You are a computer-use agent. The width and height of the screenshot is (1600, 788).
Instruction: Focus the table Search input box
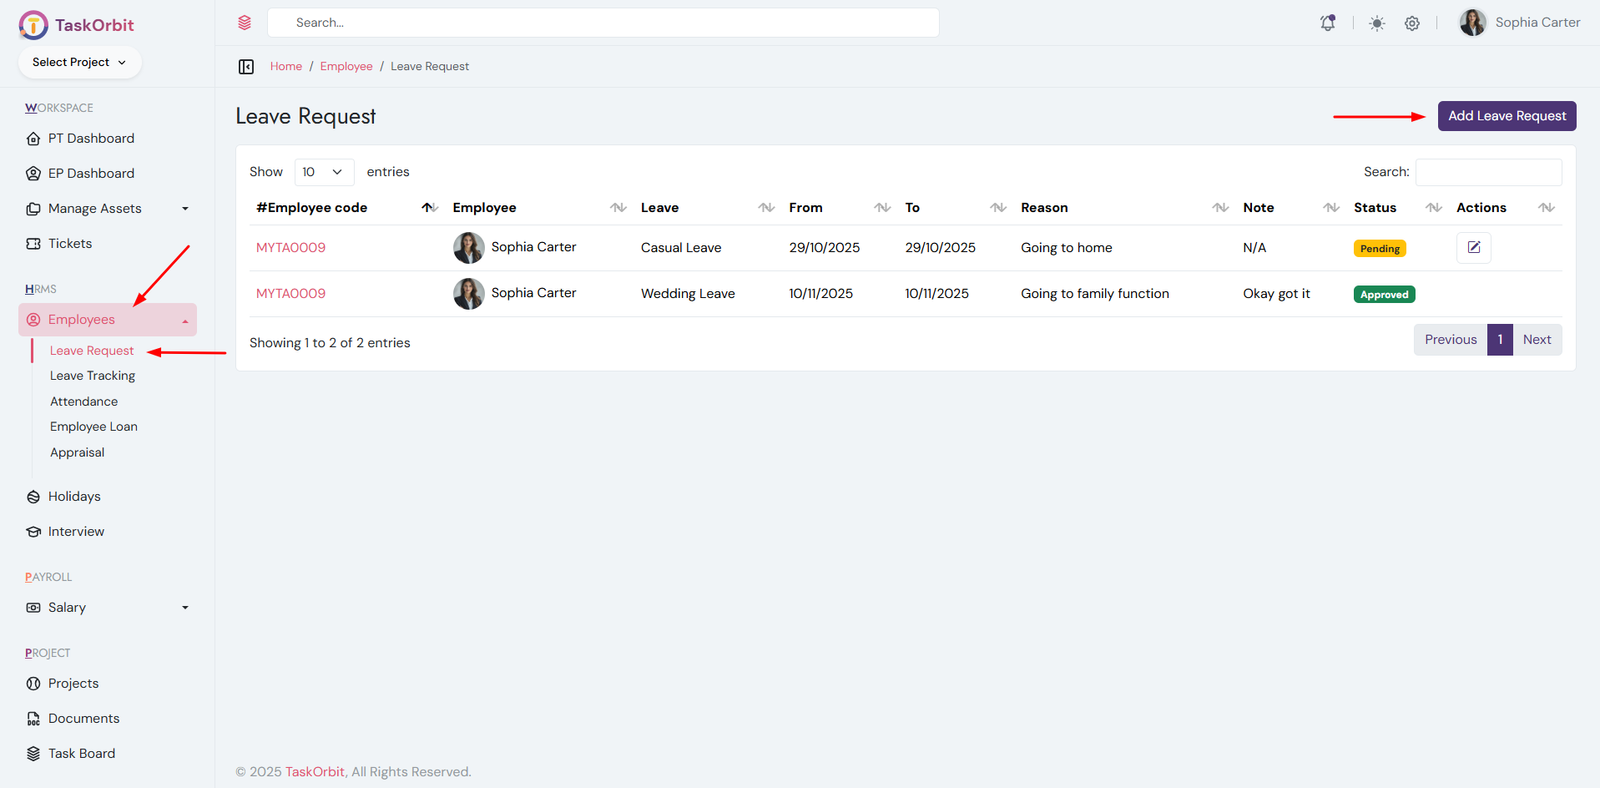click(1488, 172)
